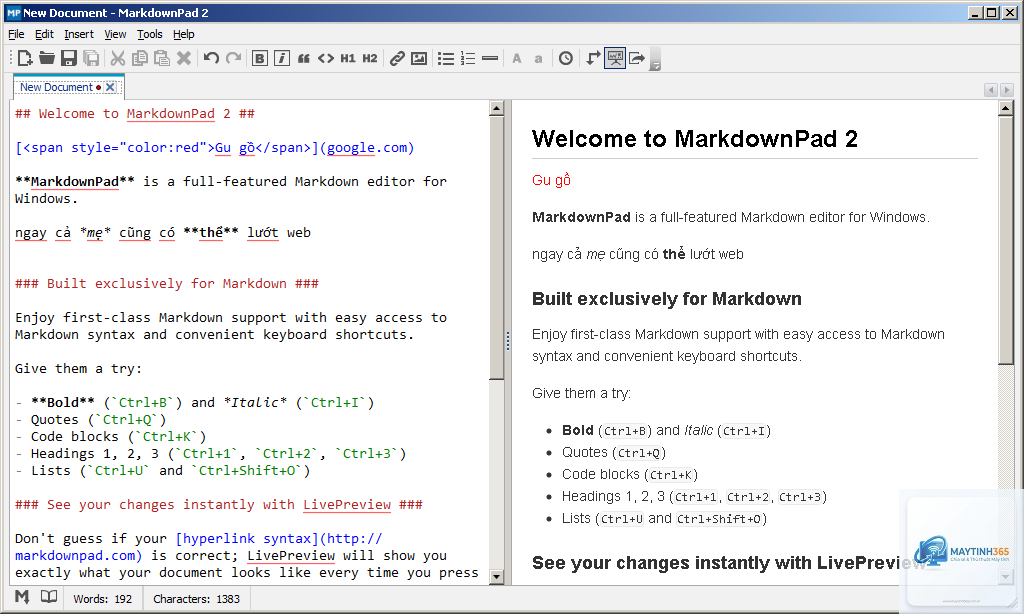
Task: Open a file using the folder icon
Action: 46,58
